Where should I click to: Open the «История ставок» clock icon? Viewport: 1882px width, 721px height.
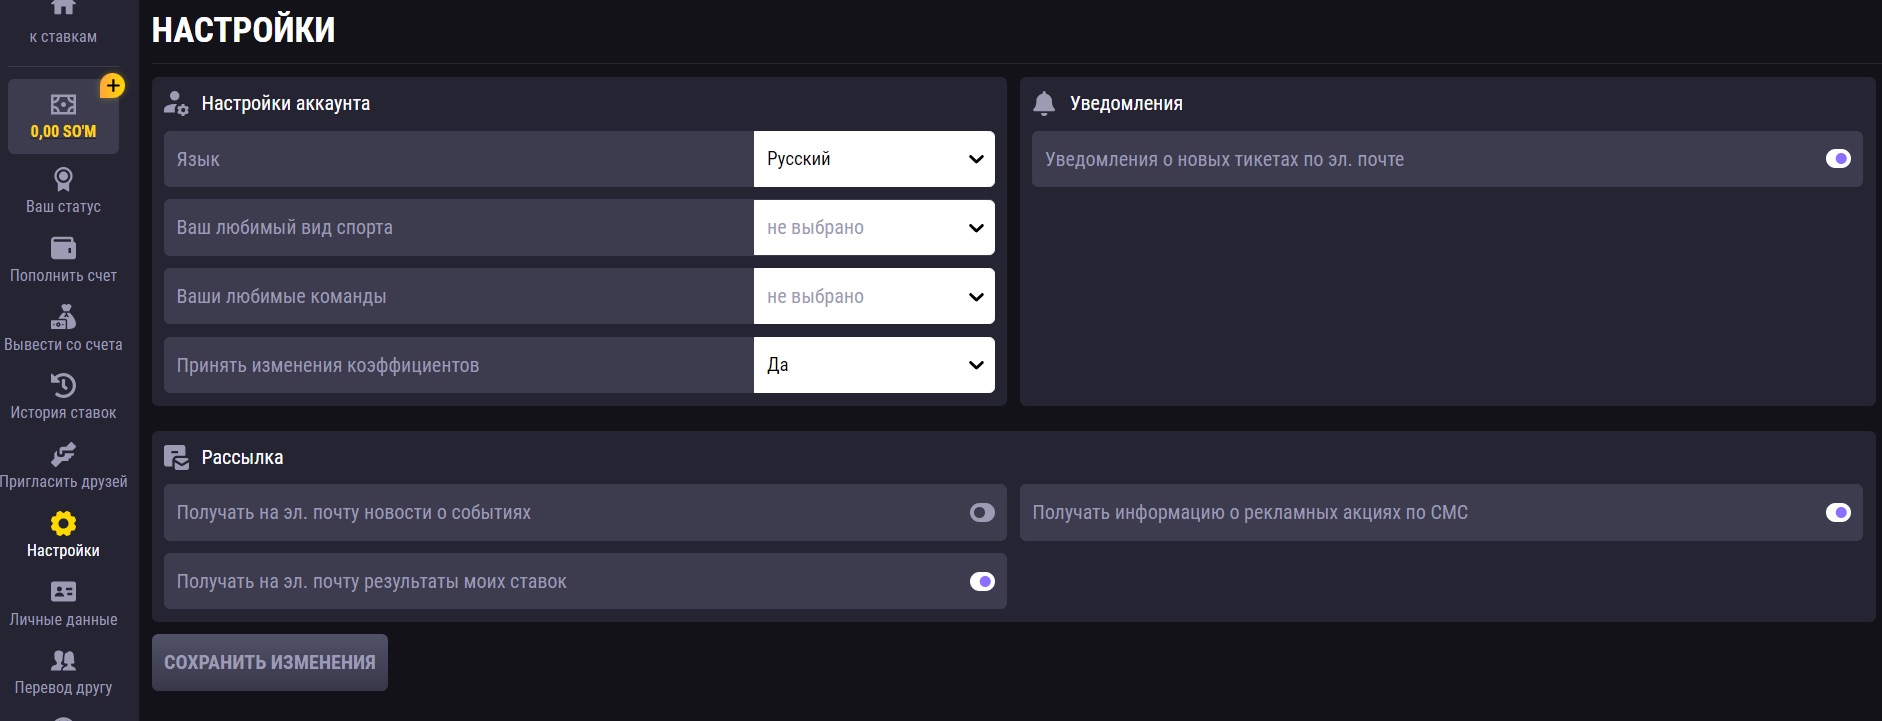(63, 385)
